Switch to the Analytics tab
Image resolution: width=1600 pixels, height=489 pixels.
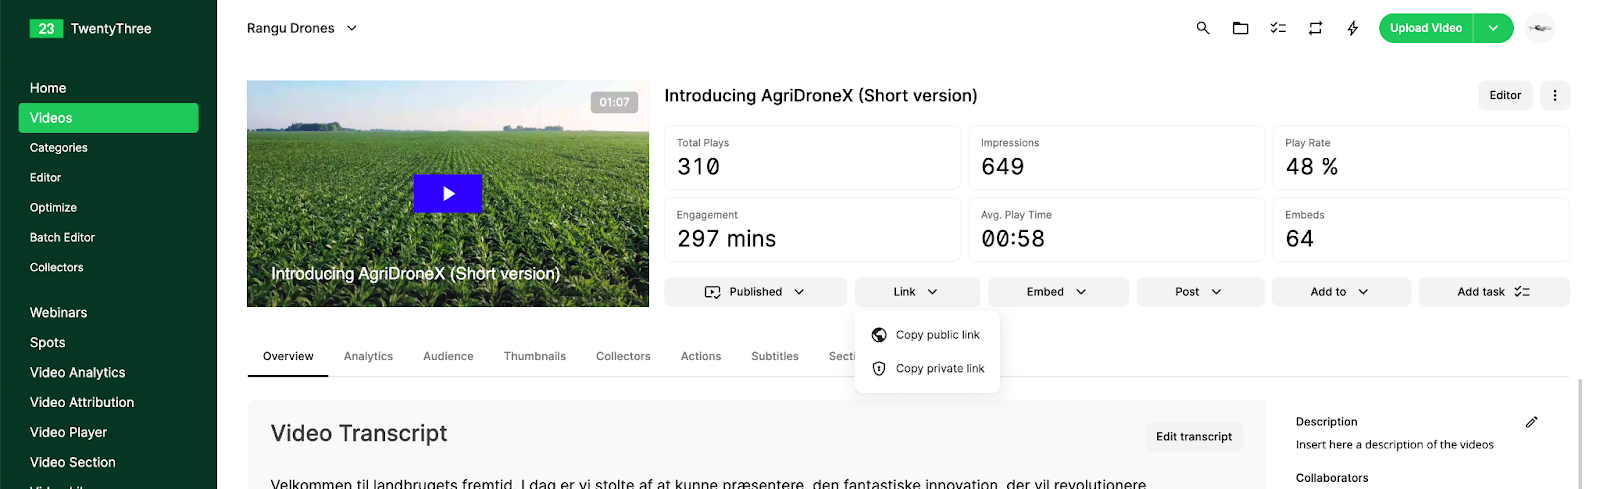tap(368, 357)
